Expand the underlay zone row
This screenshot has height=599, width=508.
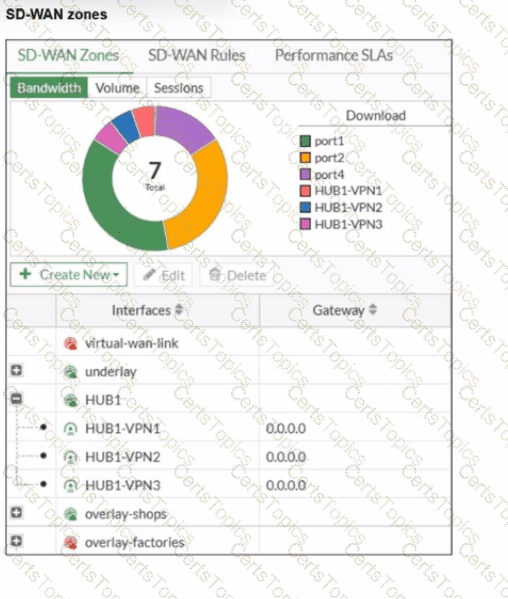[16, 370]
